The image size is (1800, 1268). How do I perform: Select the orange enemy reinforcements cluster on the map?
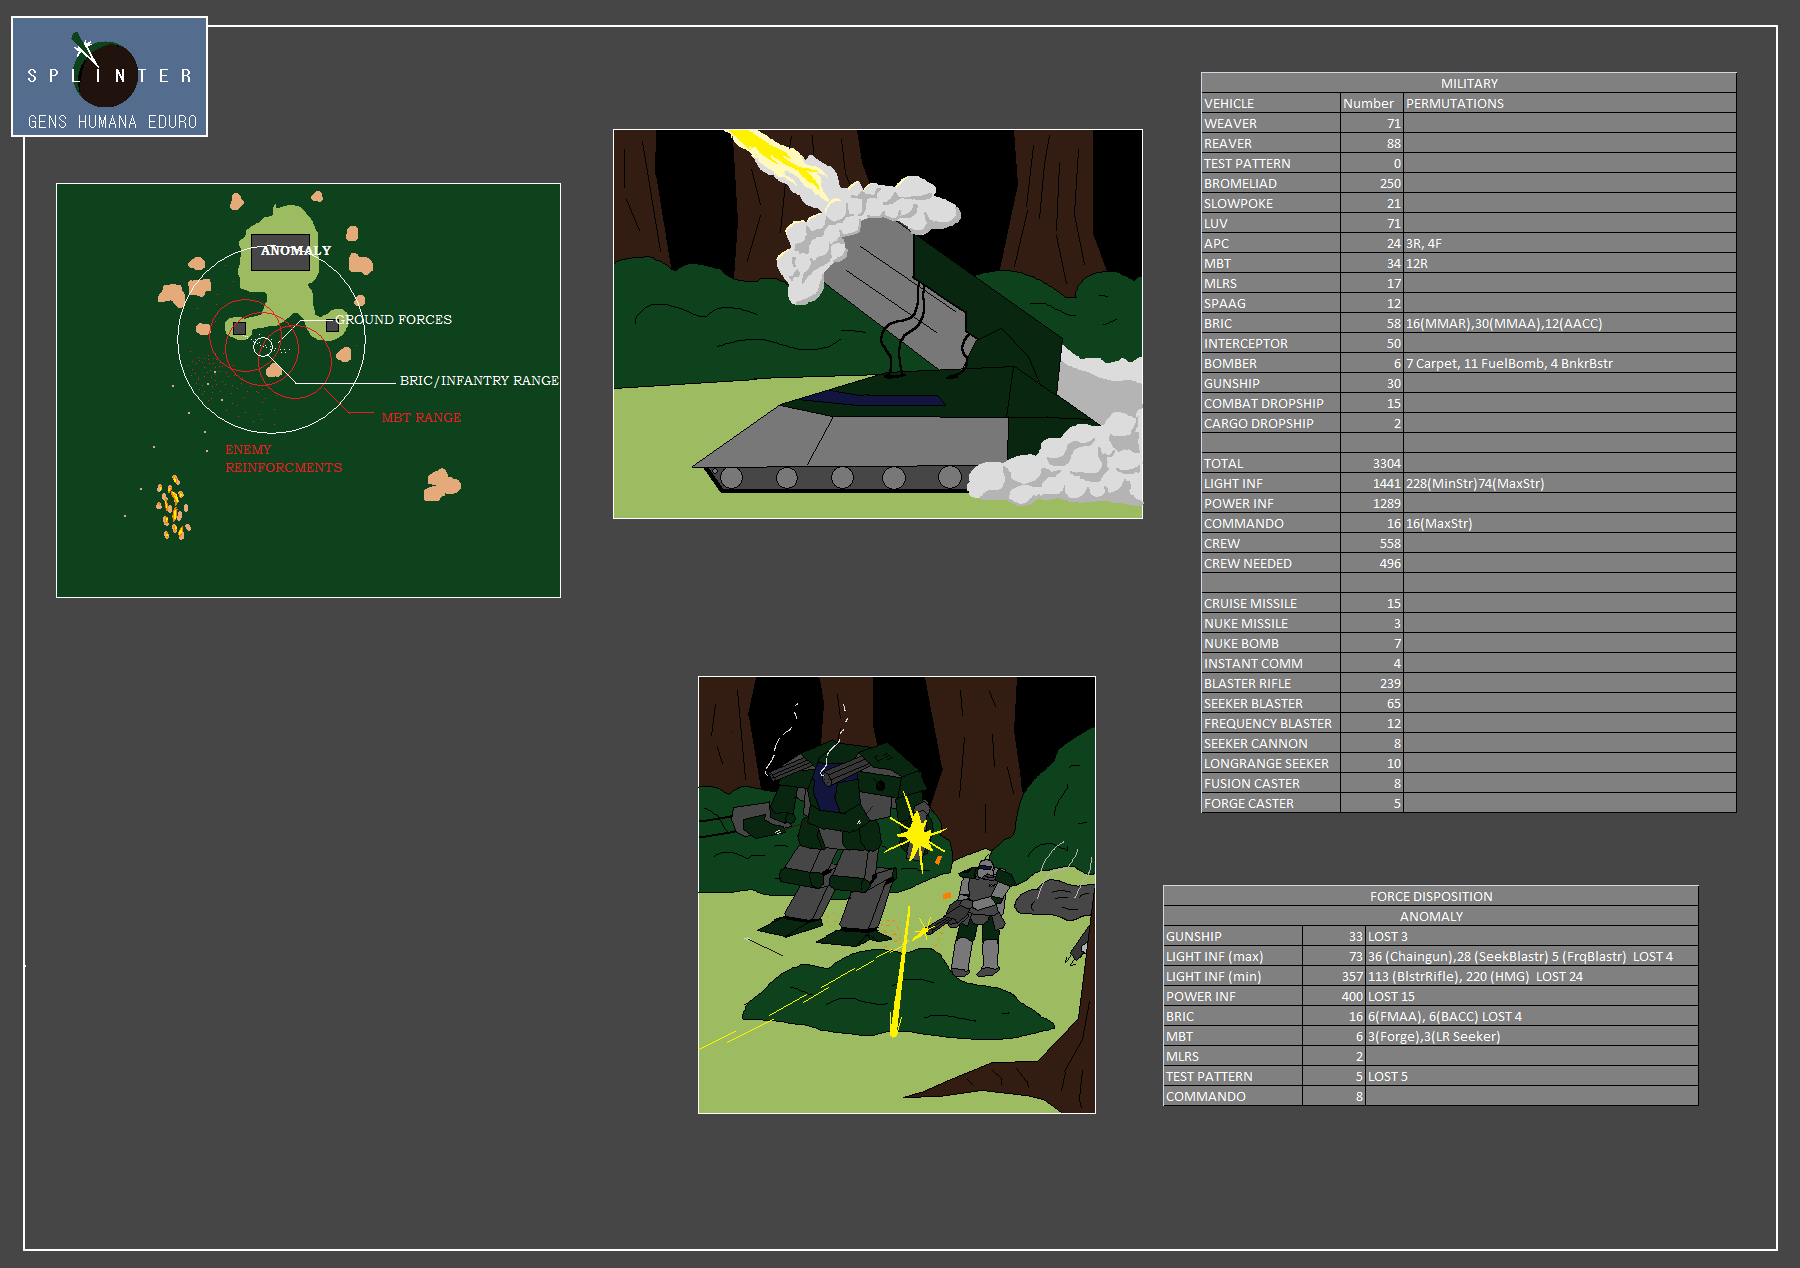coord(173,508)
